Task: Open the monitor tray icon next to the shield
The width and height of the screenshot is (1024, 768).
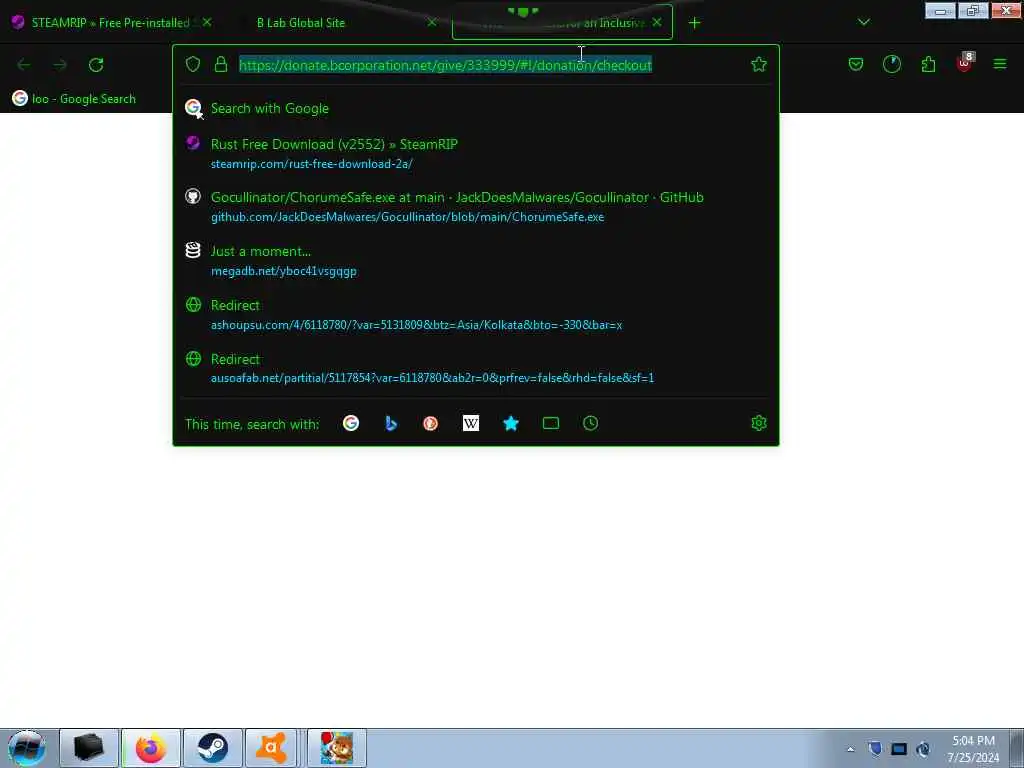Action: pos(899,749)
